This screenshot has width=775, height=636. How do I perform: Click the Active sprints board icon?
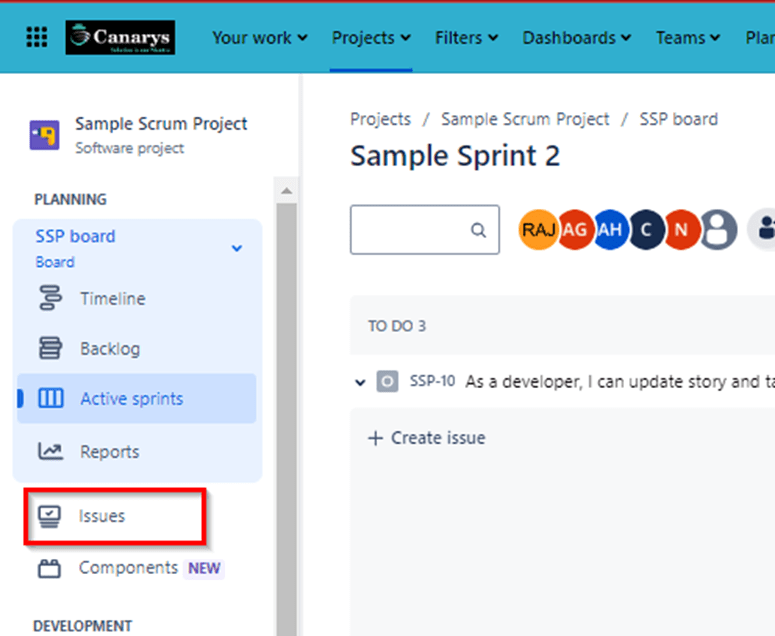point(50,398)
